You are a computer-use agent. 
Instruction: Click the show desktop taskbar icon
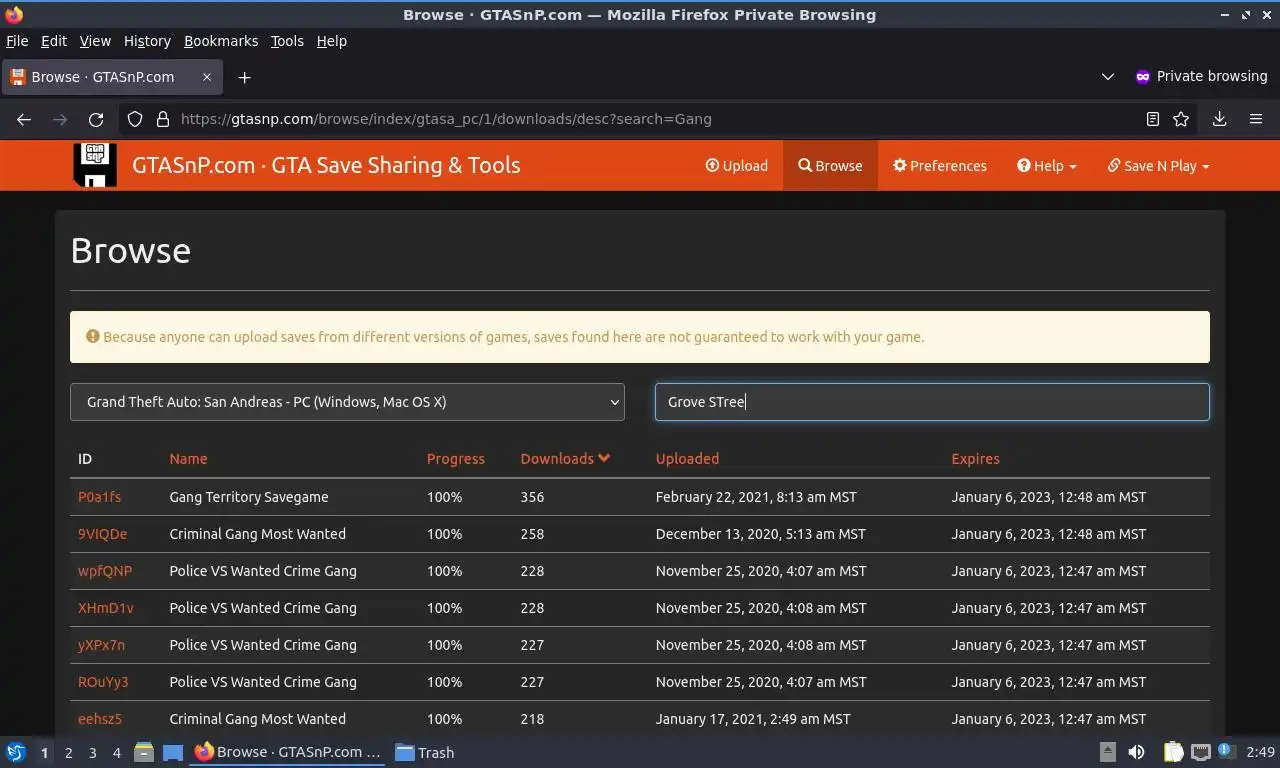point(173,752)
